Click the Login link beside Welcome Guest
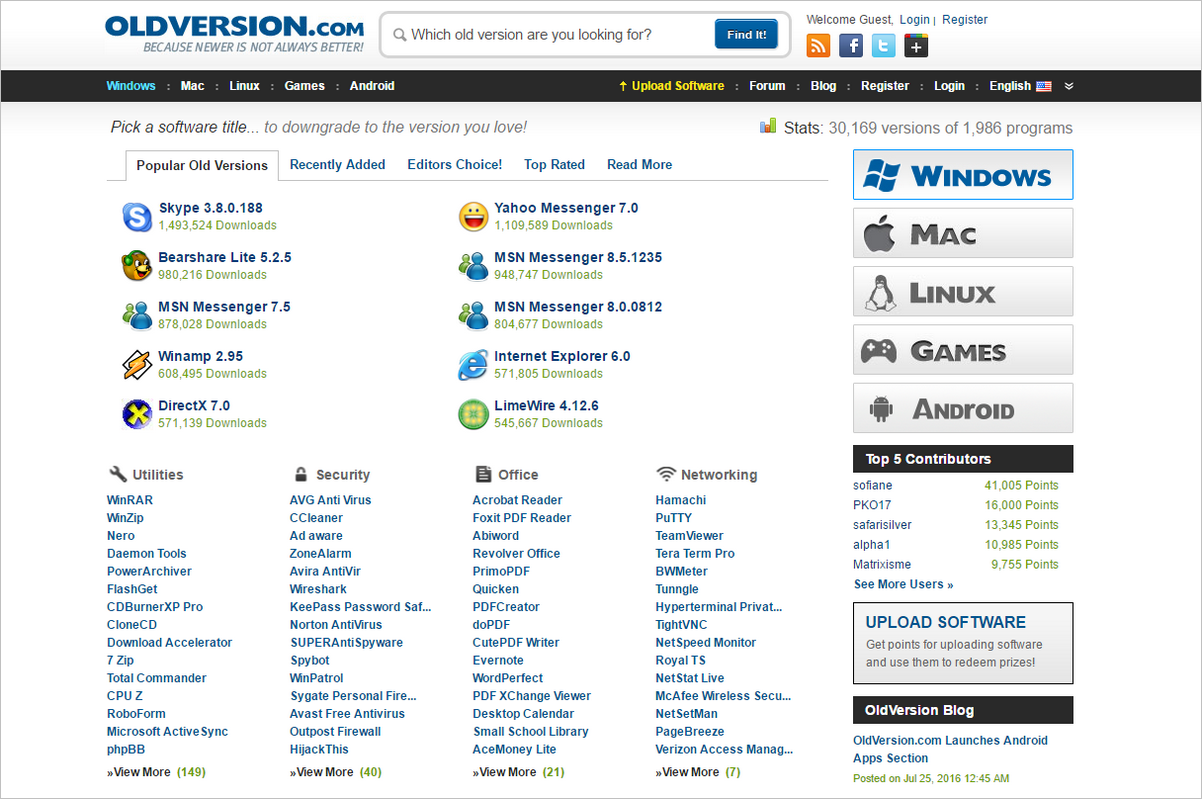Viewport: 1202px width, 799px height. 915,20
